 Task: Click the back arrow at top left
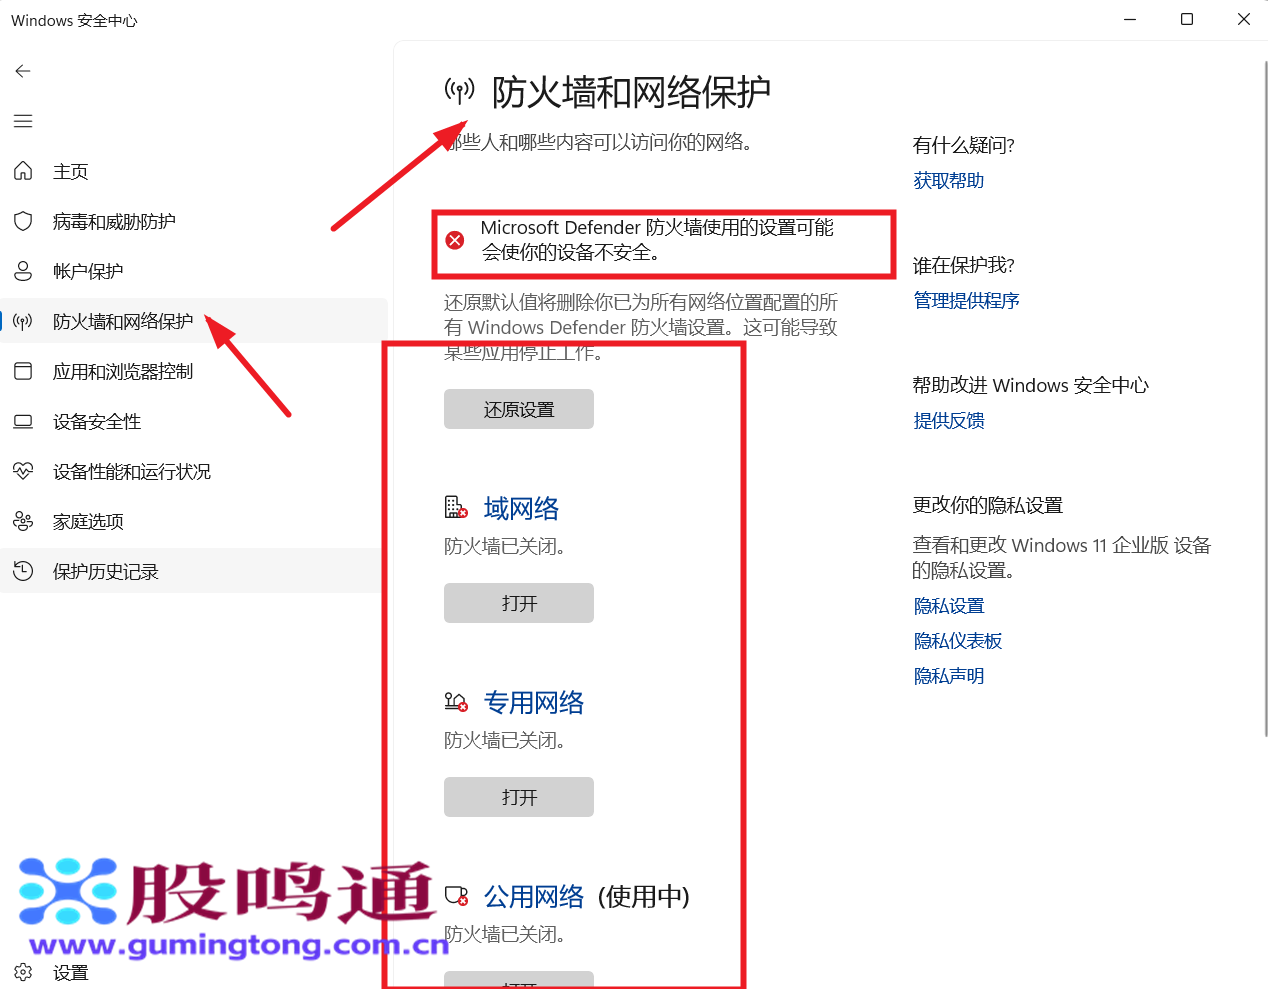[x=22, y=71]
